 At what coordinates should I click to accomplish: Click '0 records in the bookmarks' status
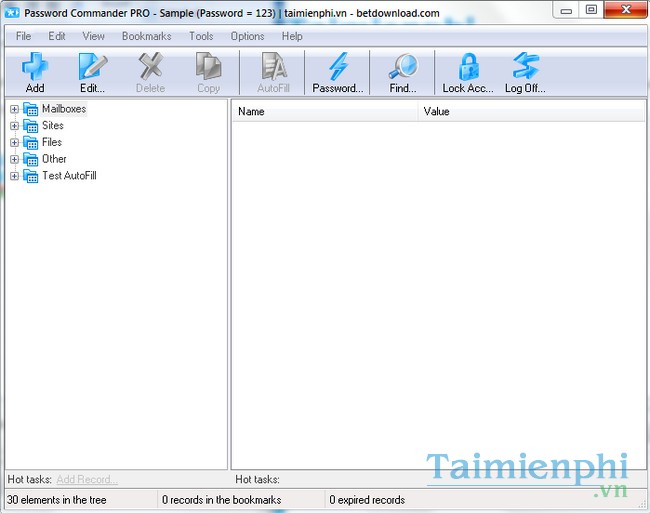click(x=221, y=500)
